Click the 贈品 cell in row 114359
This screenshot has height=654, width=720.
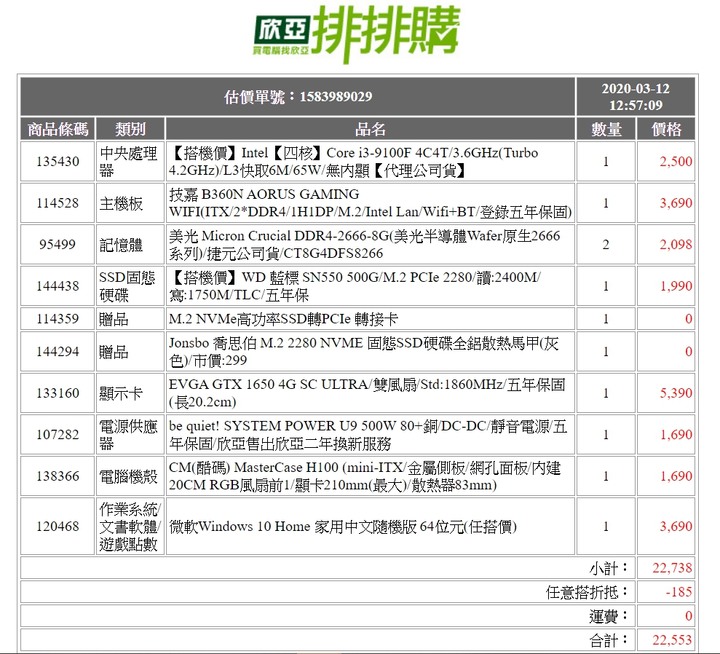[x=130, y=319]
